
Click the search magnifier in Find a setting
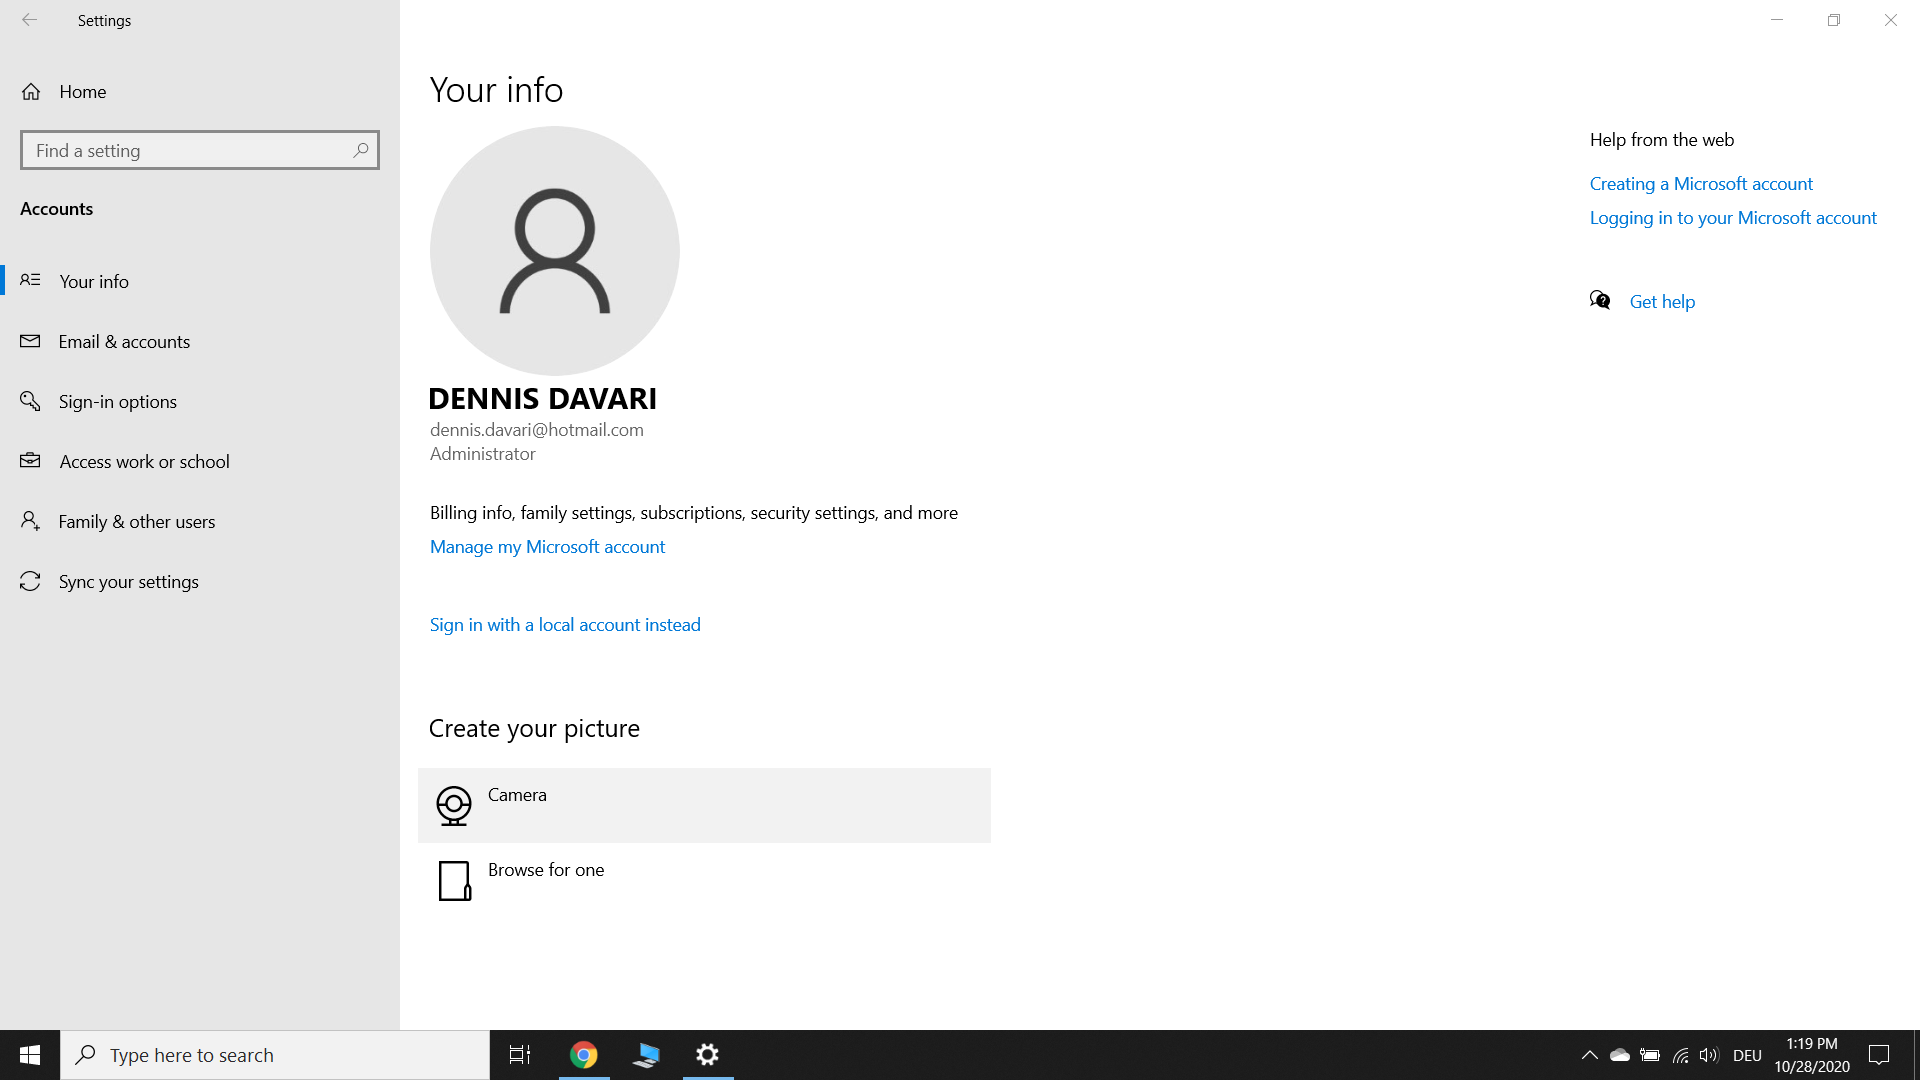click(361, 150)
